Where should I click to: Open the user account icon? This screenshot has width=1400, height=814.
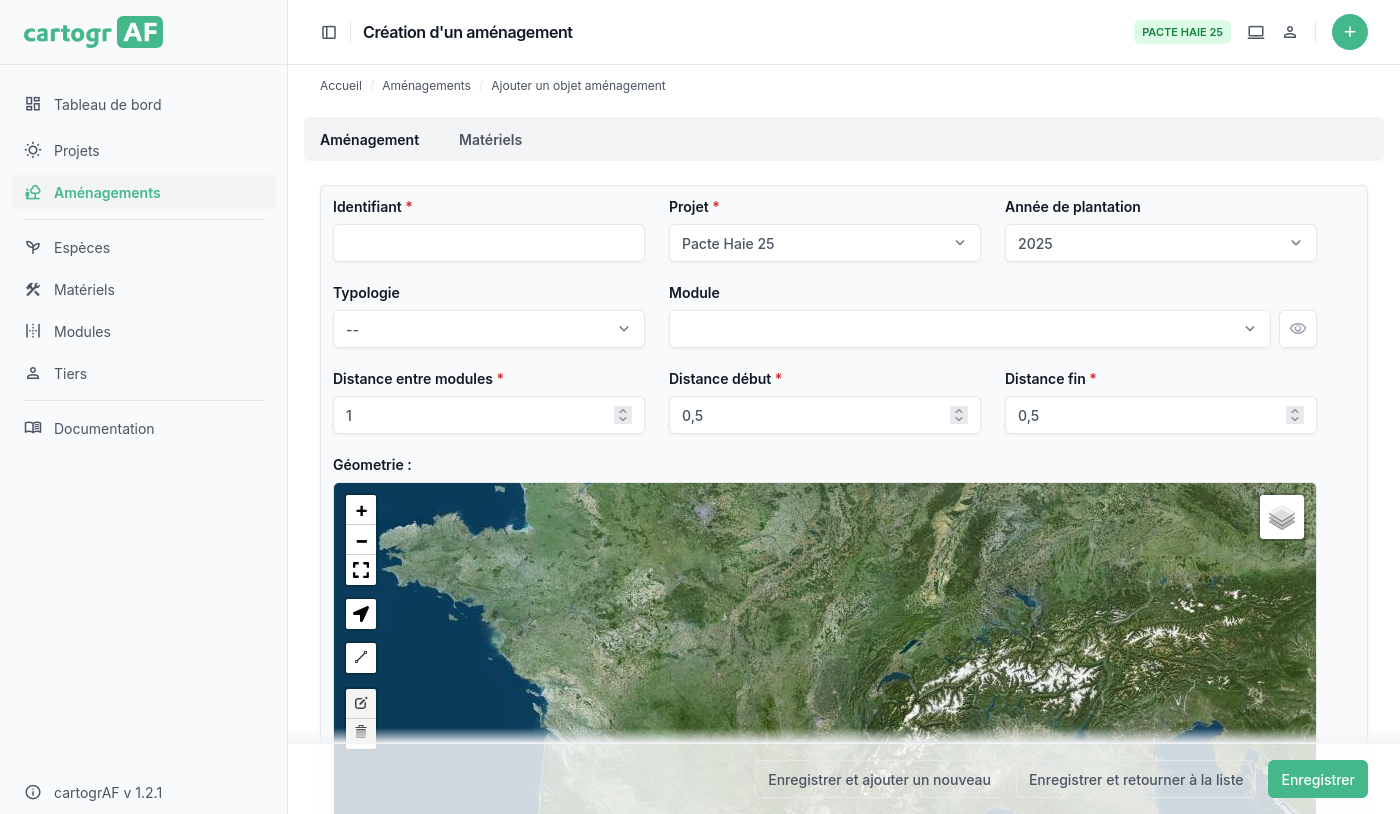[x=1290, y=32]
